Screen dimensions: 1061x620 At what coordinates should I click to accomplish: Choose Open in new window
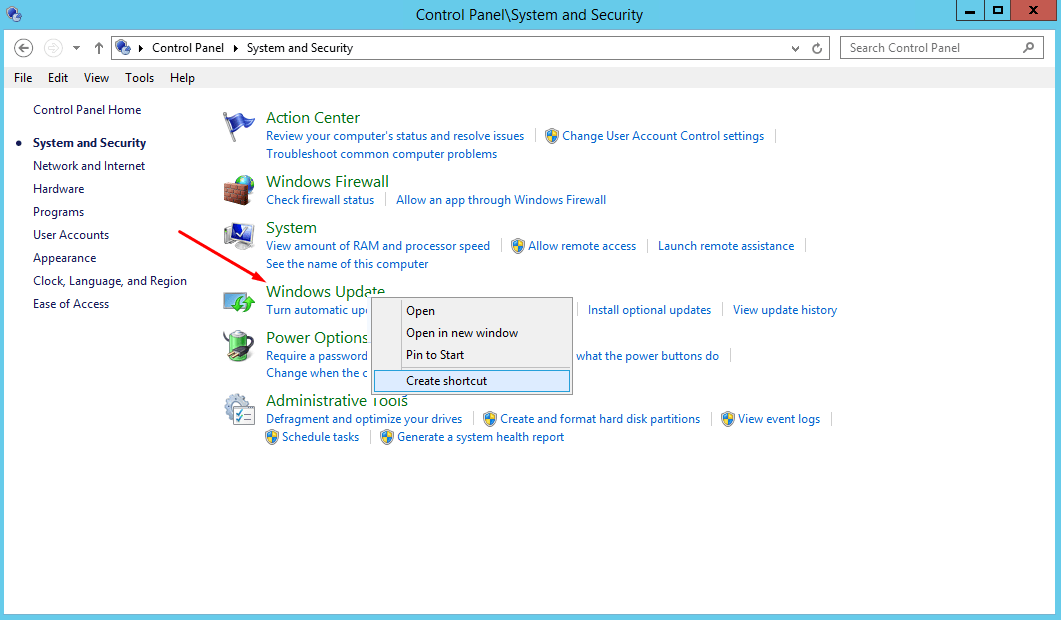click(x=472, y=333)
